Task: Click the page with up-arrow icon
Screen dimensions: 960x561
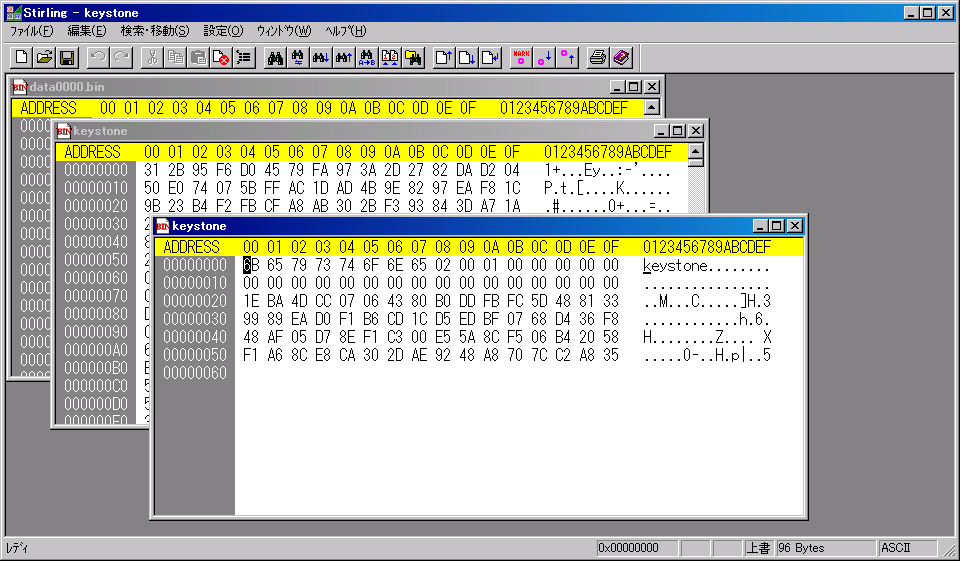Action: [x=444, y=58]
